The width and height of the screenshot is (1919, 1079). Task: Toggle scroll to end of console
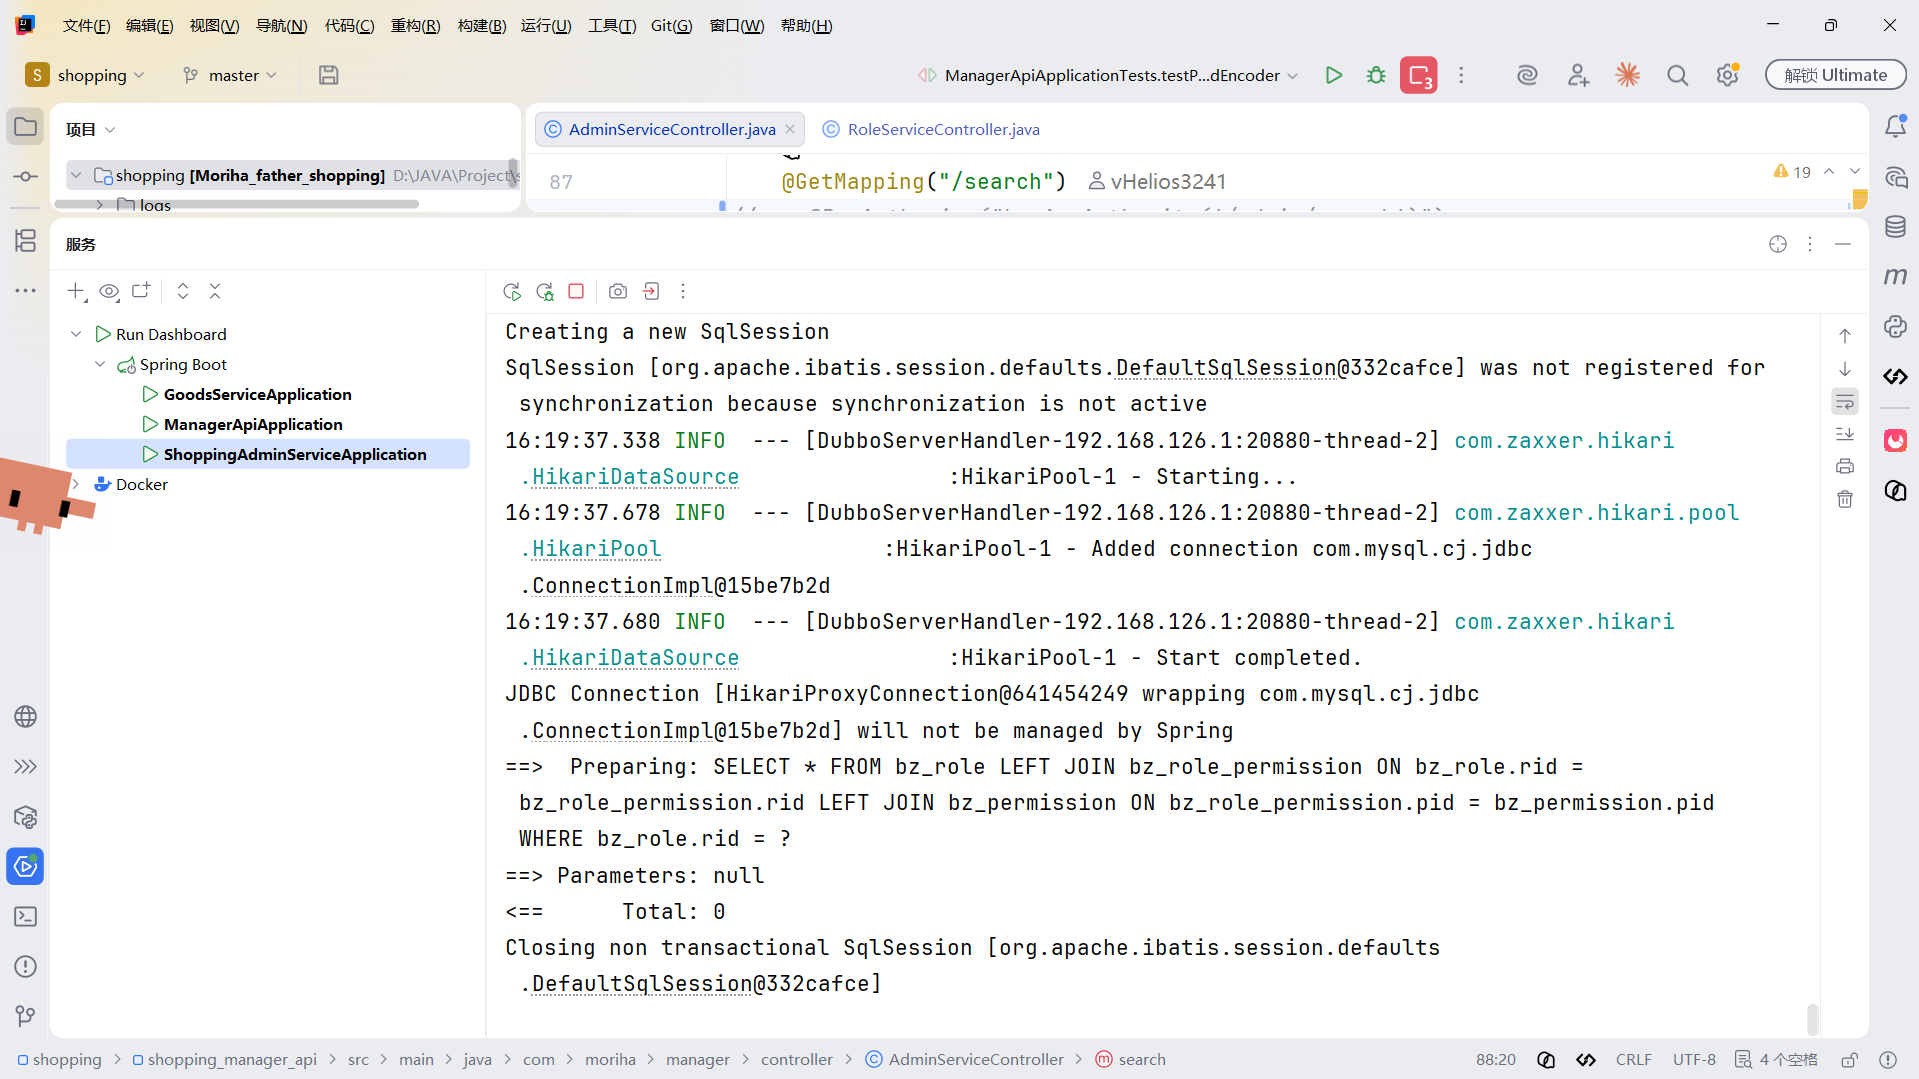tap(1845, 434)
